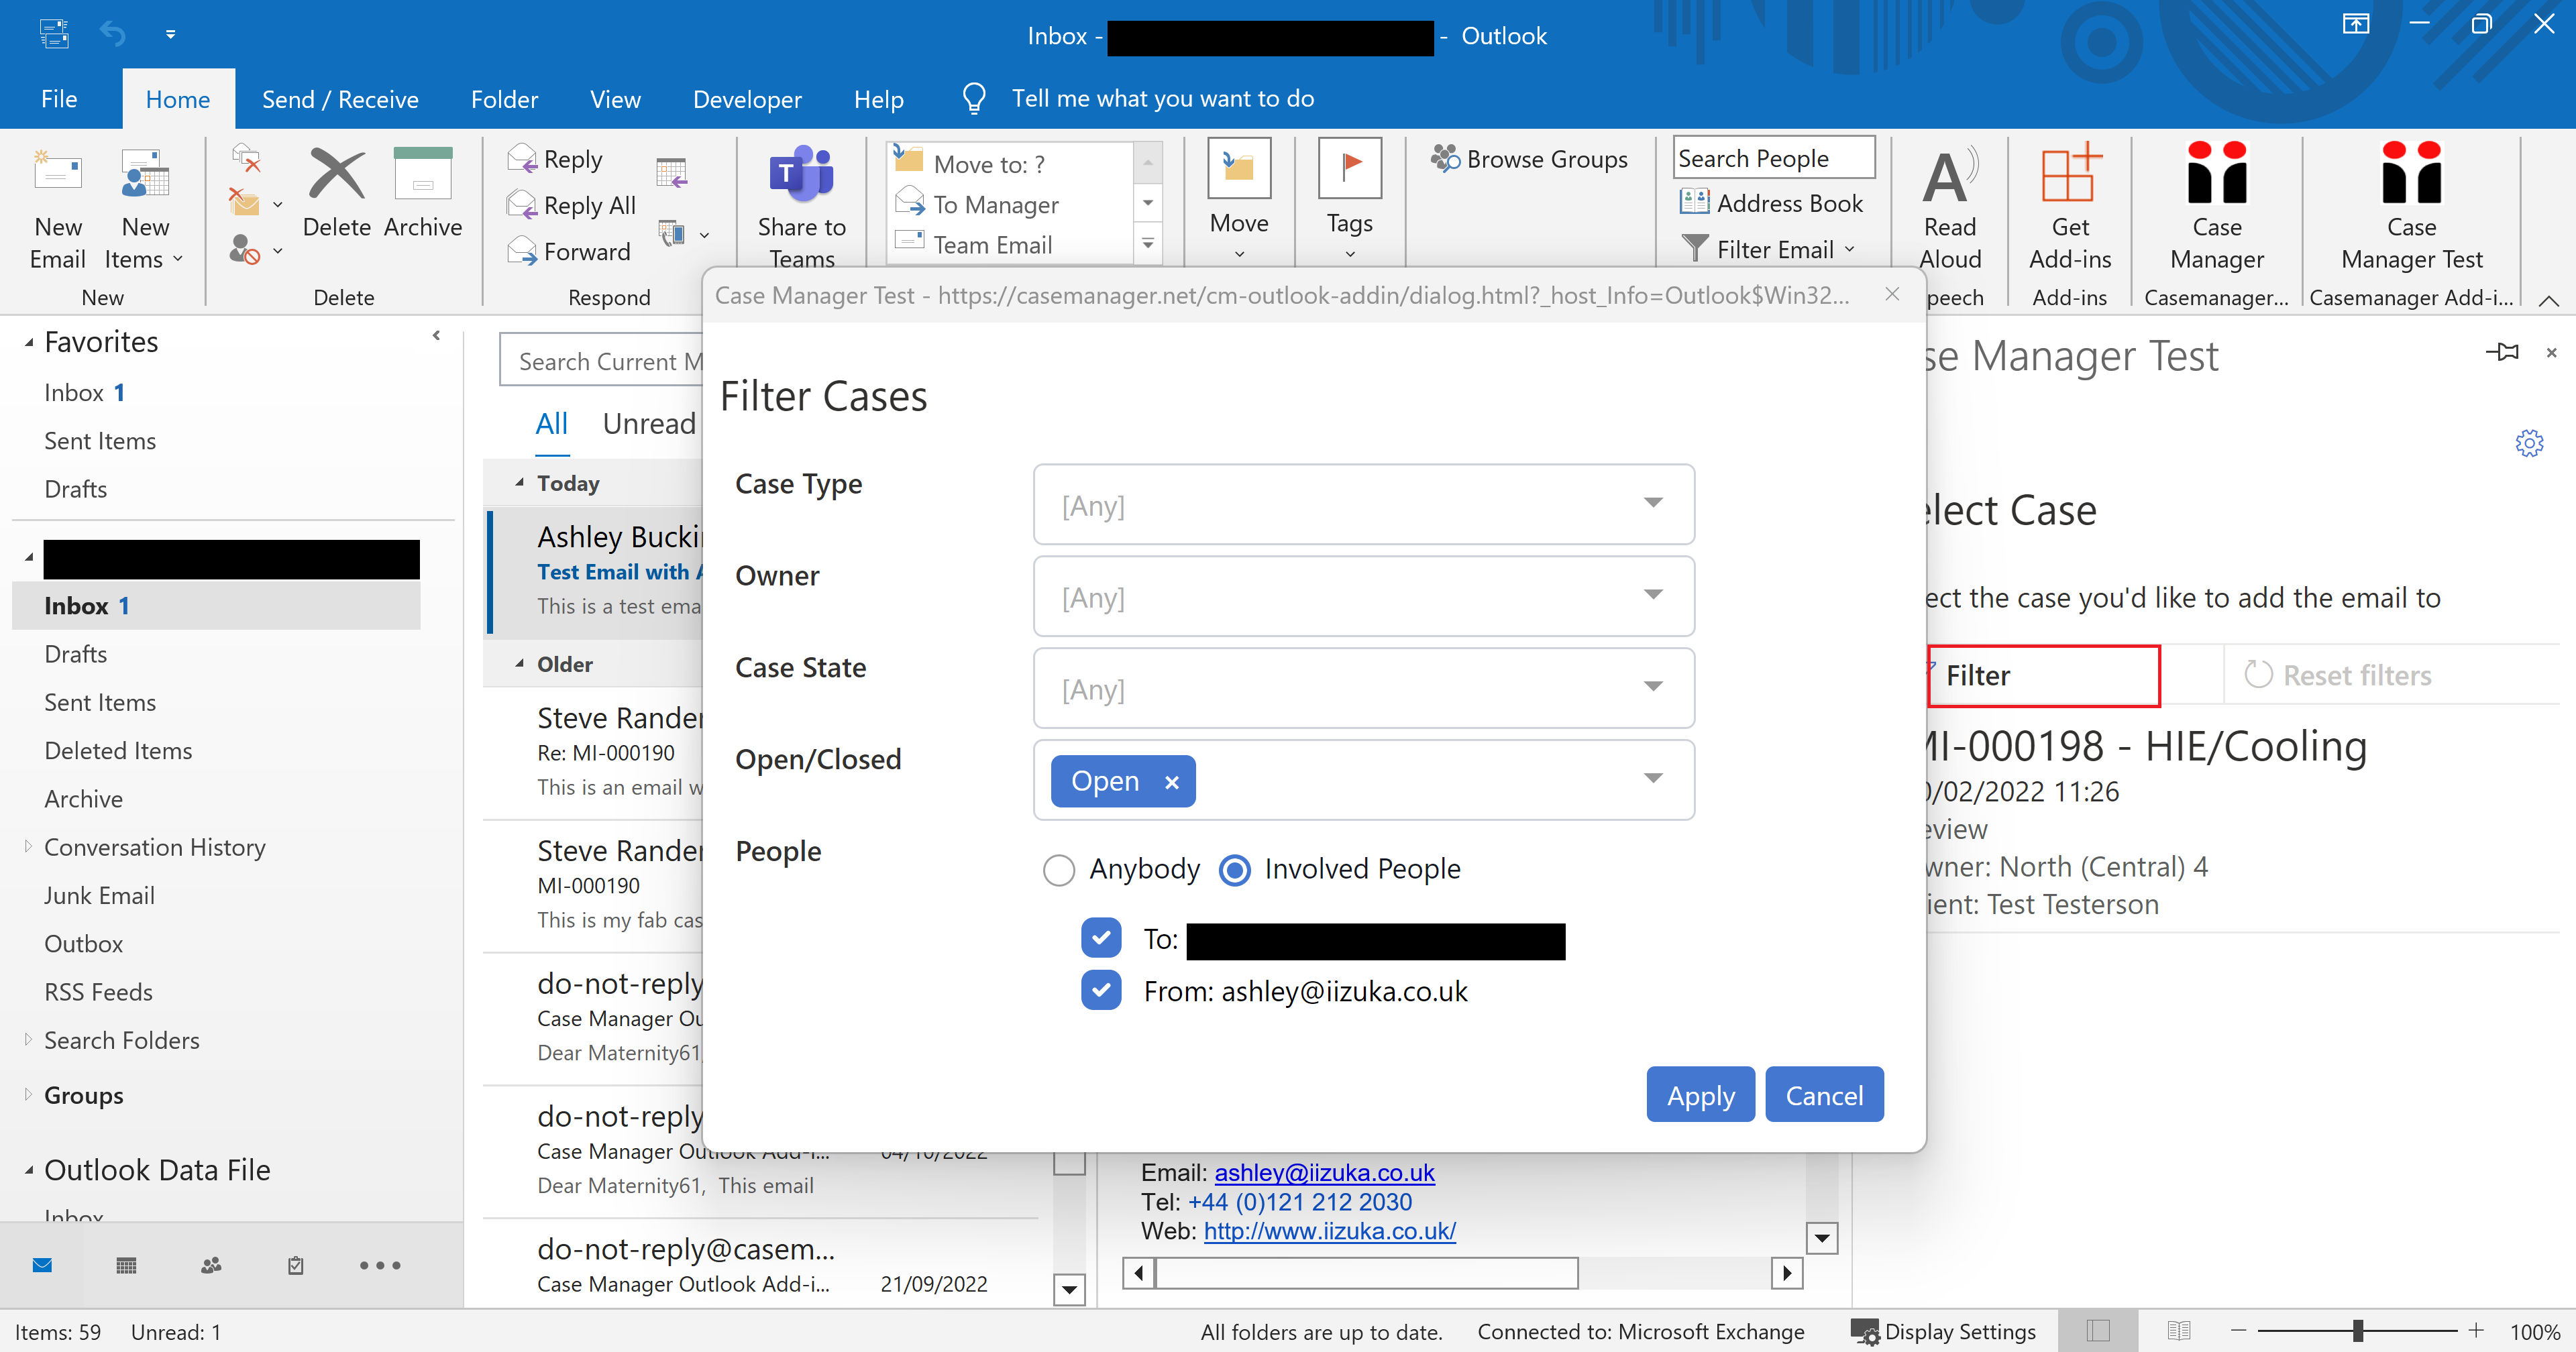This screenshot has height=1352, width=2576.
Task: Expand the Search Folders node
Action: point(28,1039)
